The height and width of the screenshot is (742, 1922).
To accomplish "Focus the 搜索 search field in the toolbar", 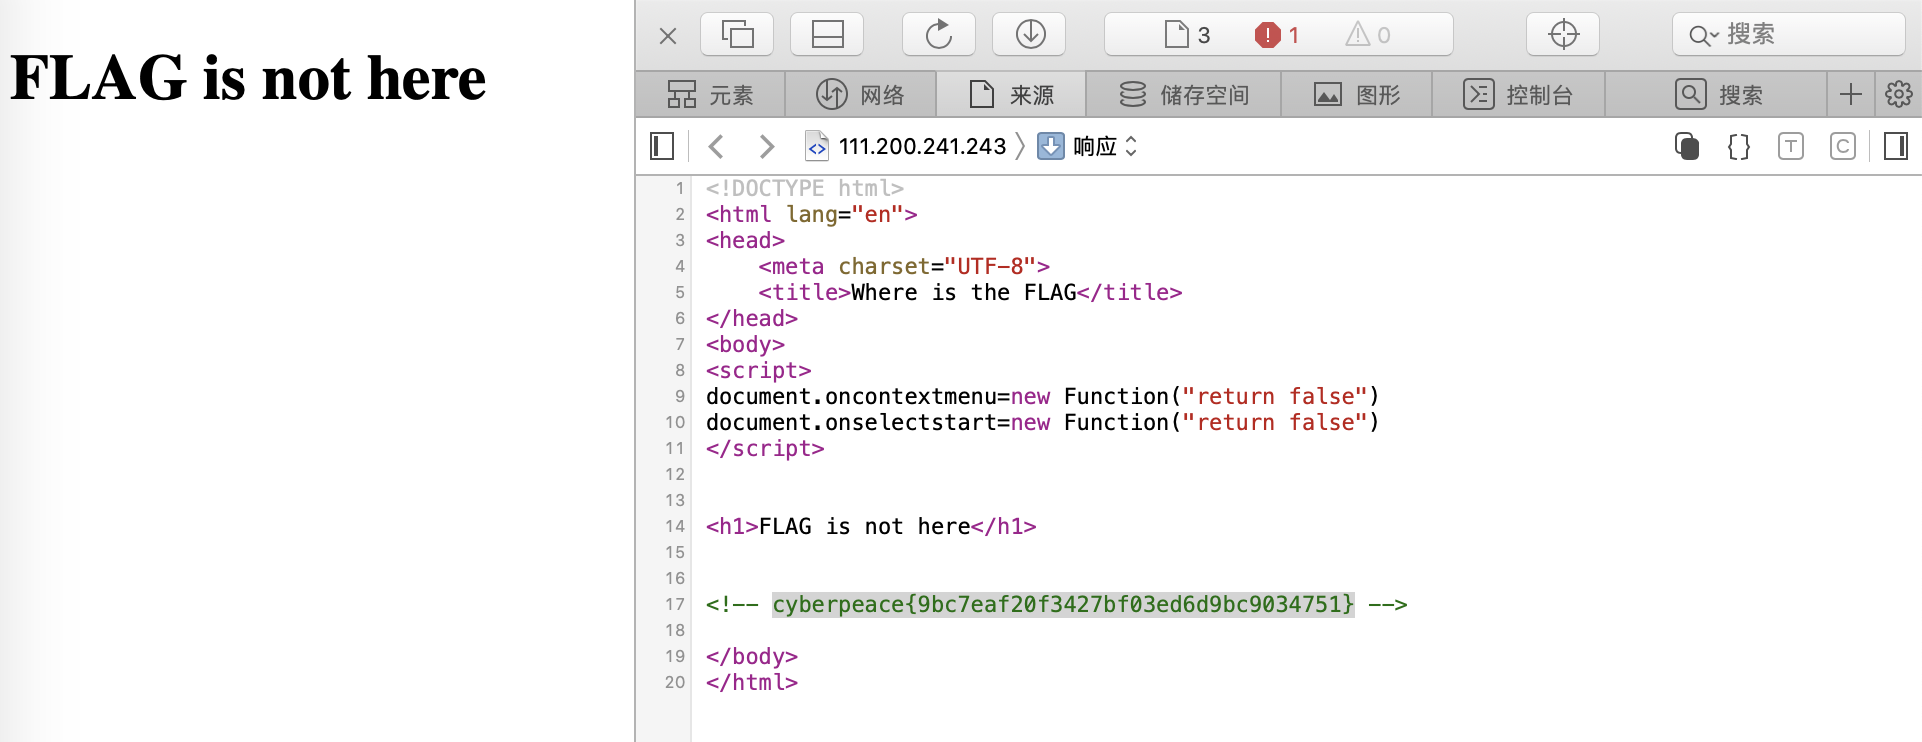I will 1789,35.
